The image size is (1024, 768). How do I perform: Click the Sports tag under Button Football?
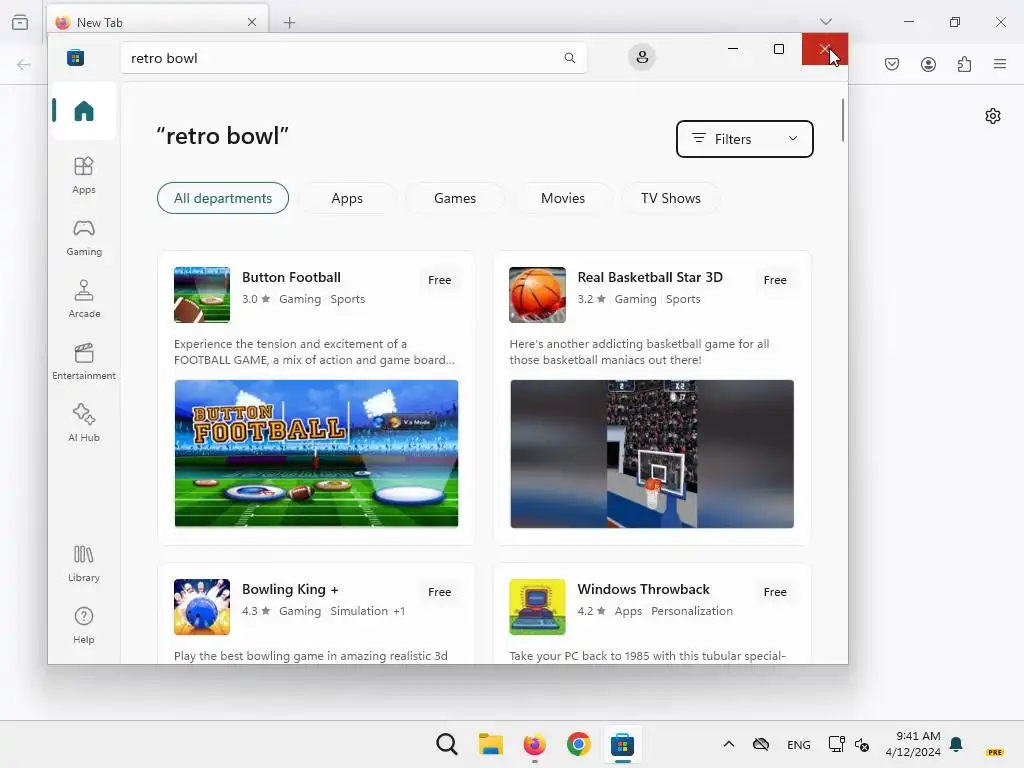click(x=347, y=299)
